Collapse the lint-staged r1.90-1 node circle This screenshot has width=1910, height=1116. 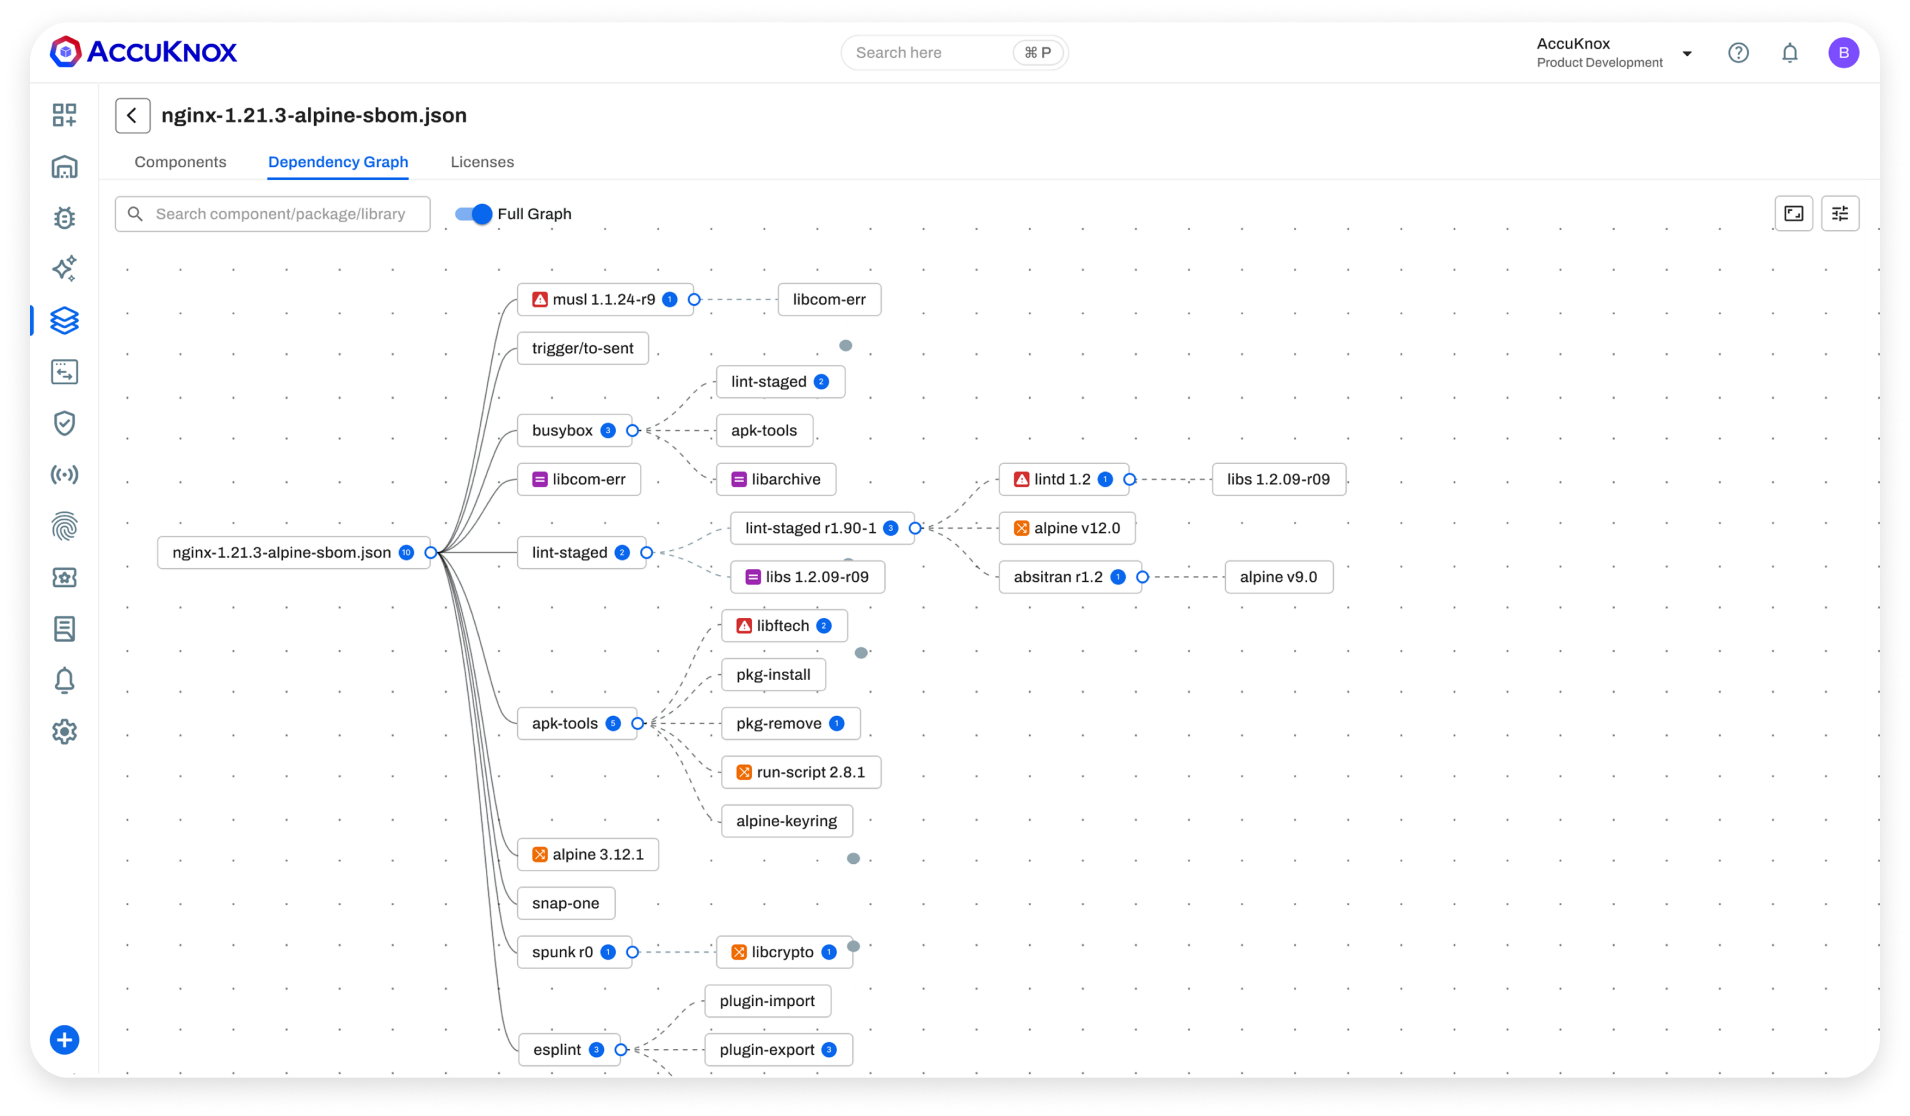point(915,529)
